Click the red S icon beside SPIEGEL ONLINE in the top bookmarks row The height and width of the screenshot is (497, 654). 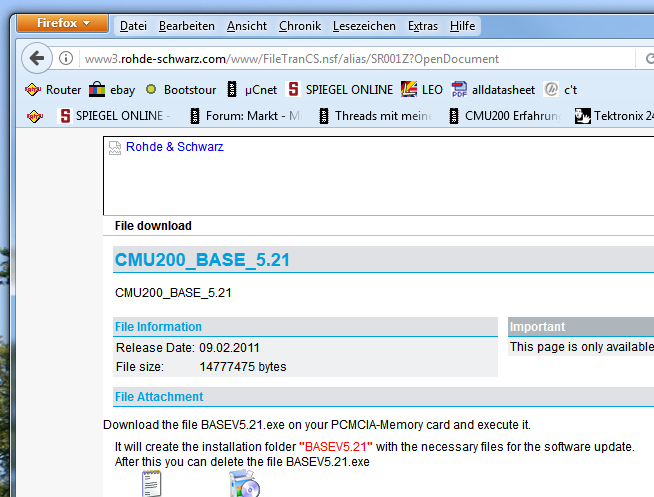pyautogui.click(x=294, y=89)
